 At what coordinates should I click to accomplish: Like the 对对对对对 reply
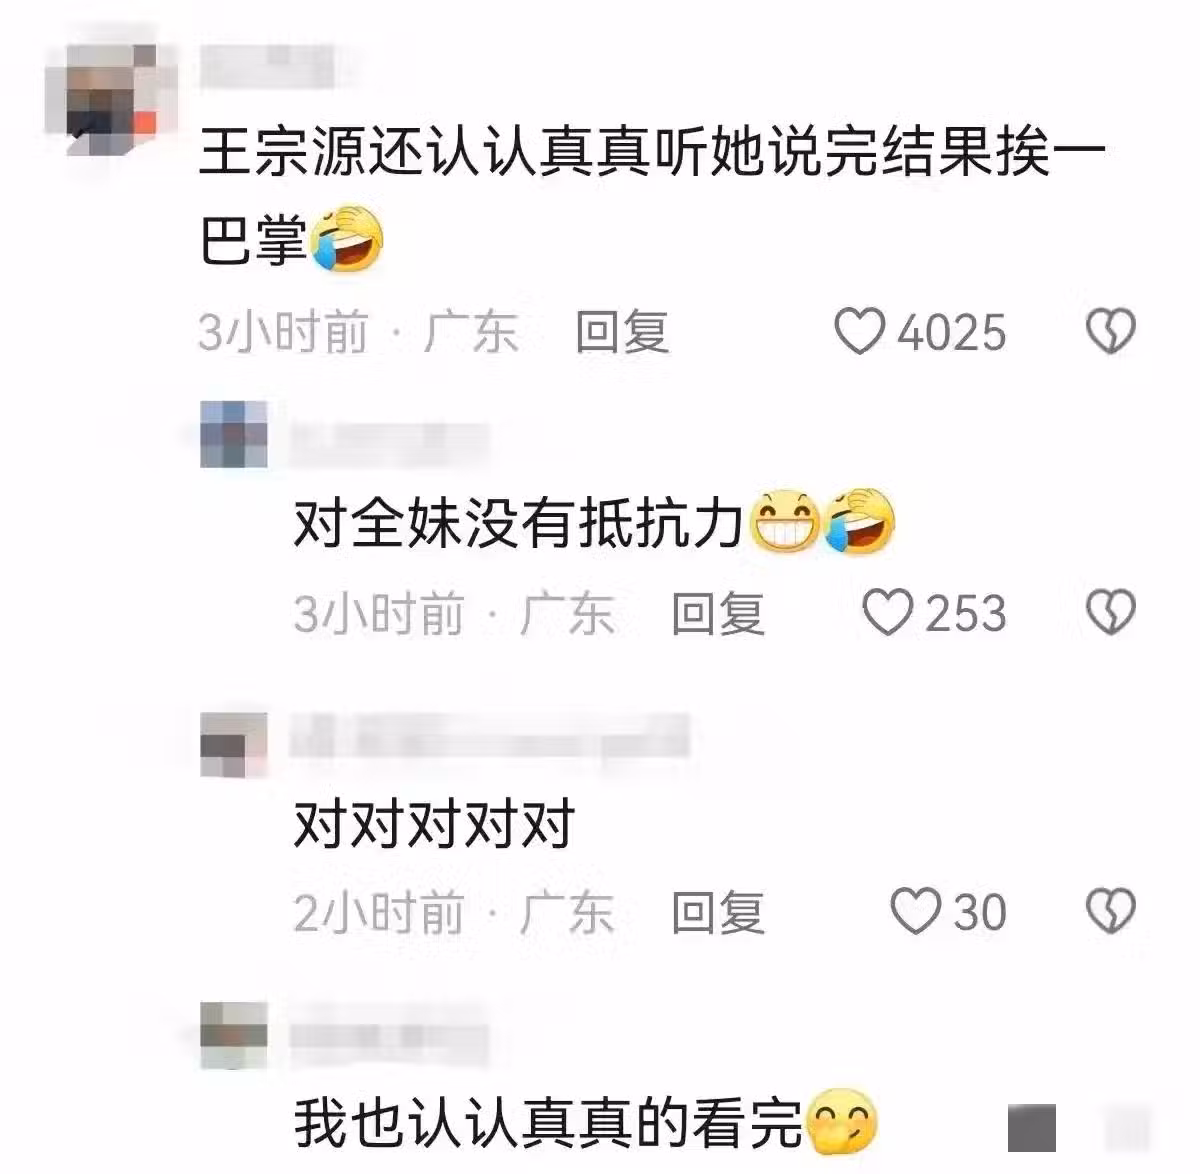point(915,911)
